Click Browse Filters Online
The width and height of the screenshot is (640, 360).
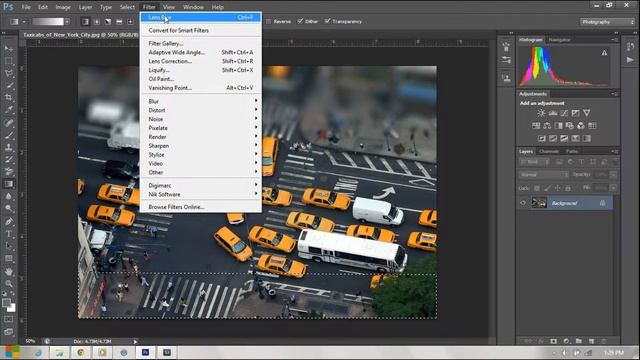pos(200,207)
